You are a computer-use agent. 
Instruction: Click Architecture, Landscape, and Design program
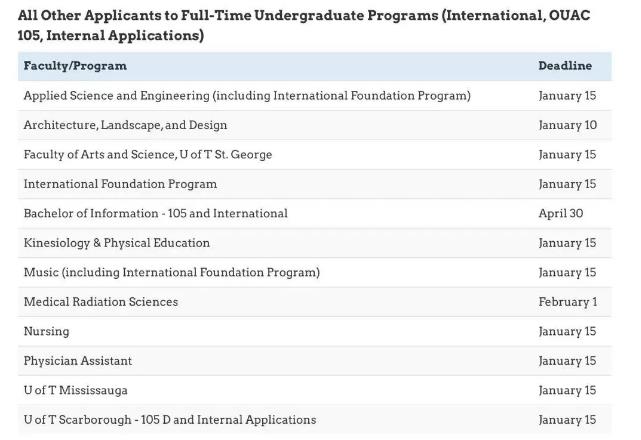pos(125,125)
